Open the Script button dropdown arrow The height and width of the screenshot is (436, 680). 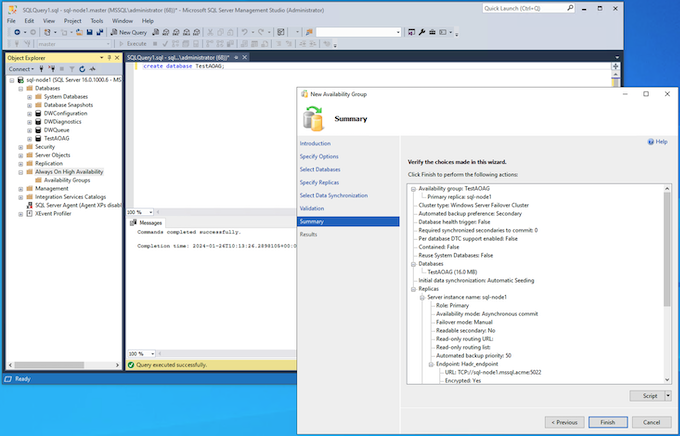668,396
